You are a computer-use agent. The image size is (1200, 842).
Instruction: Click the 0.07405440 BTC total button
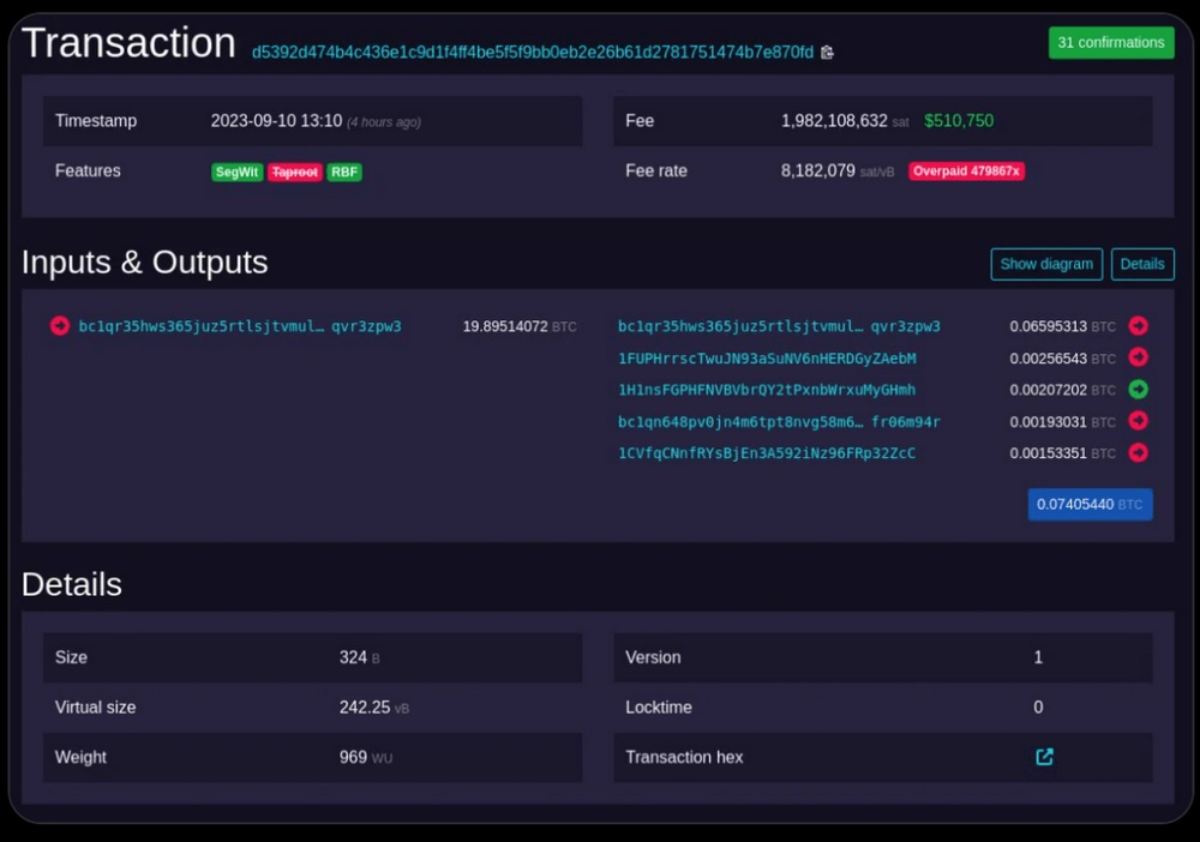[x=1090, y=504]
